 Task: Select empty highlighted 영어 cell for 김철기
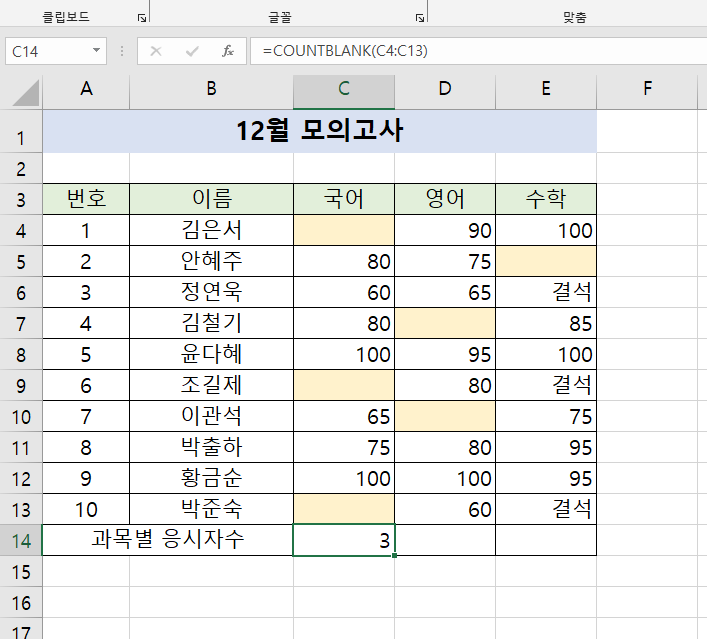click(445, 323)
